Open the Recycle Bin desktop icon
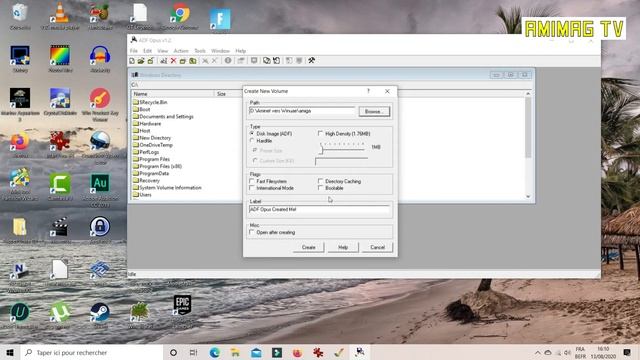This screenshot has height=360, width=640. (x=20, y=16)
